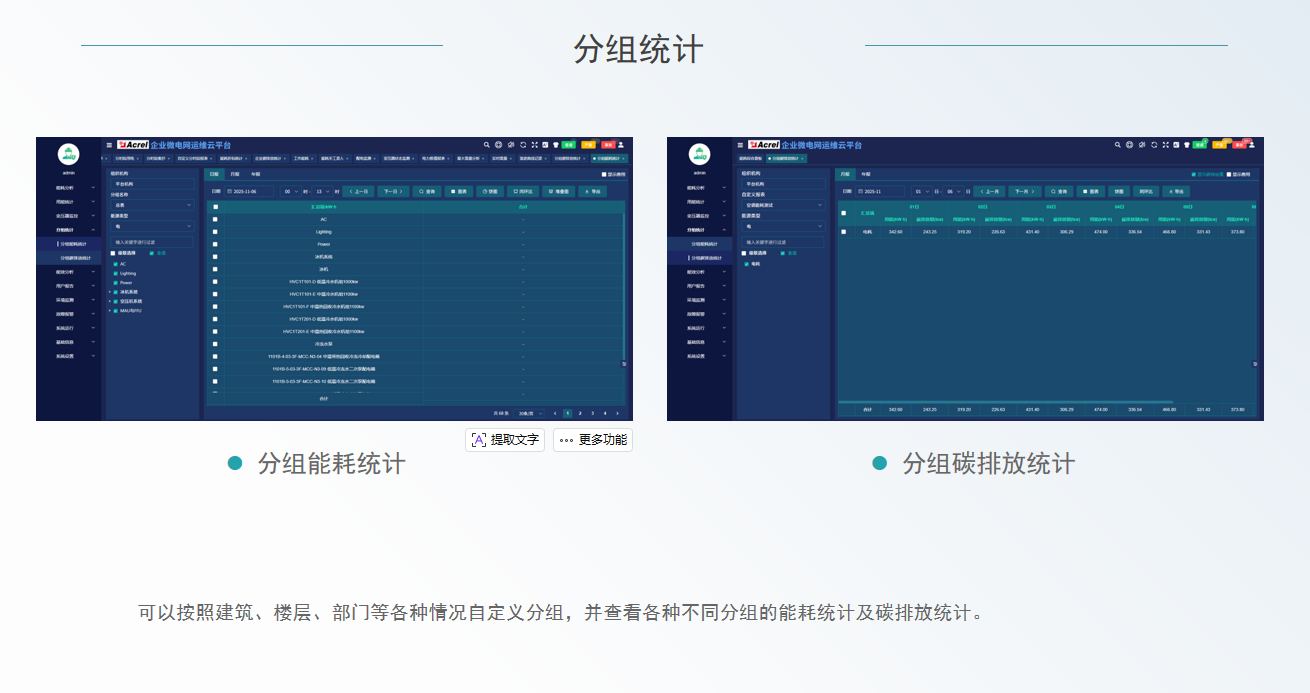Click the globe icon in right screenshot header
The height and width of the screenshot is (693, 1310).
pyautogui.click(x=1130, y=145)
